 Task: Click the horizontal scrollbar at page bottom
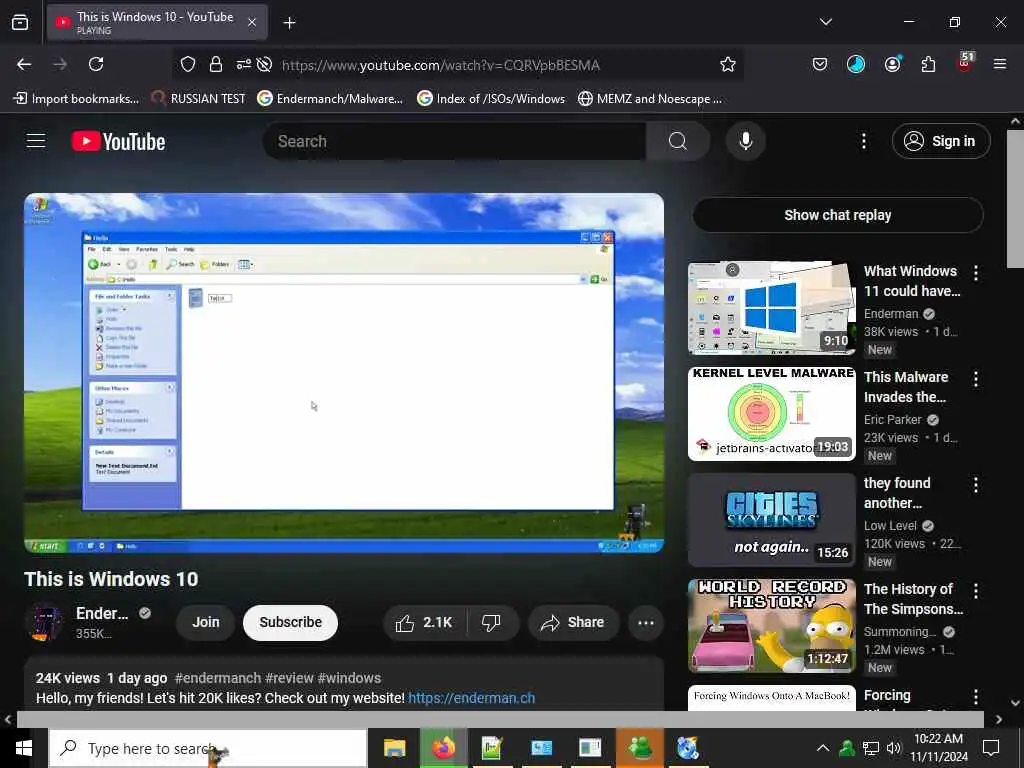click(500, 719)
